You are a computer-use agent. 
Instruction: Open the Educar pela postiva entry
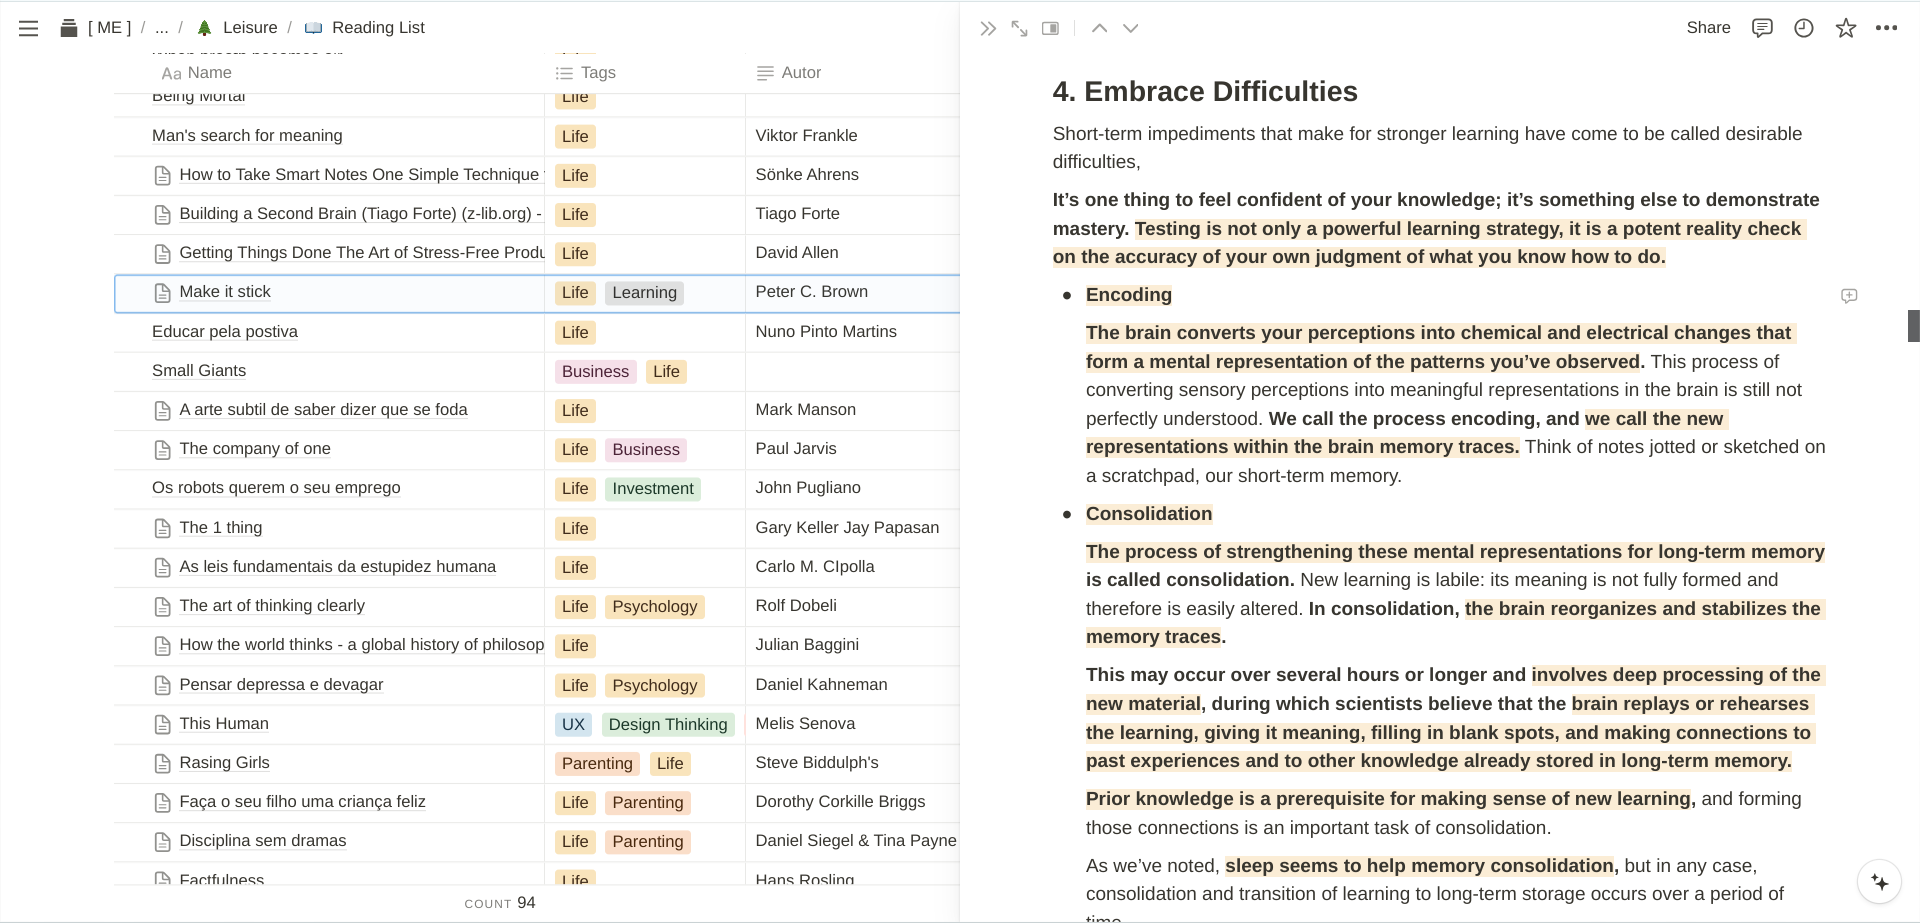pos(225,332)
